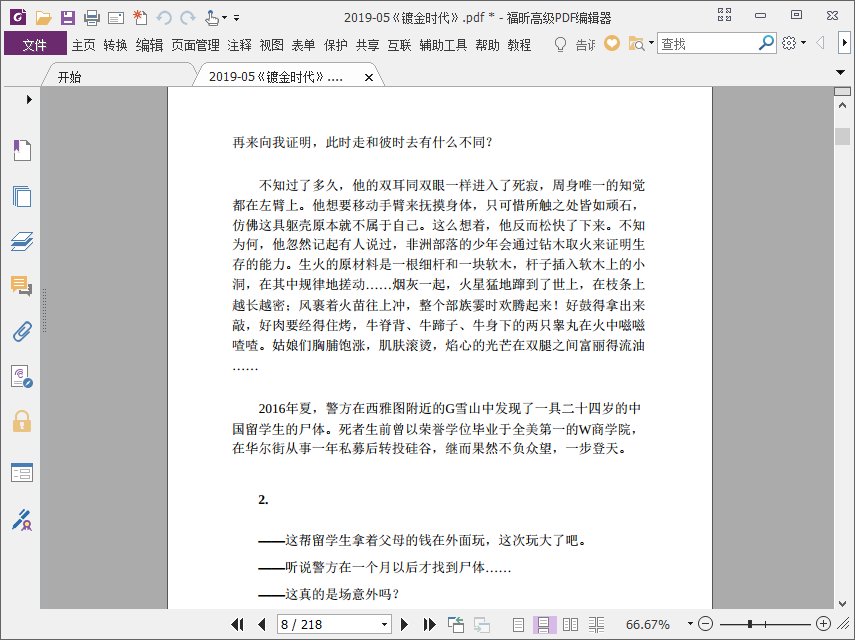
Task: Open the security lock panel
Action: [x=22, y=421]
